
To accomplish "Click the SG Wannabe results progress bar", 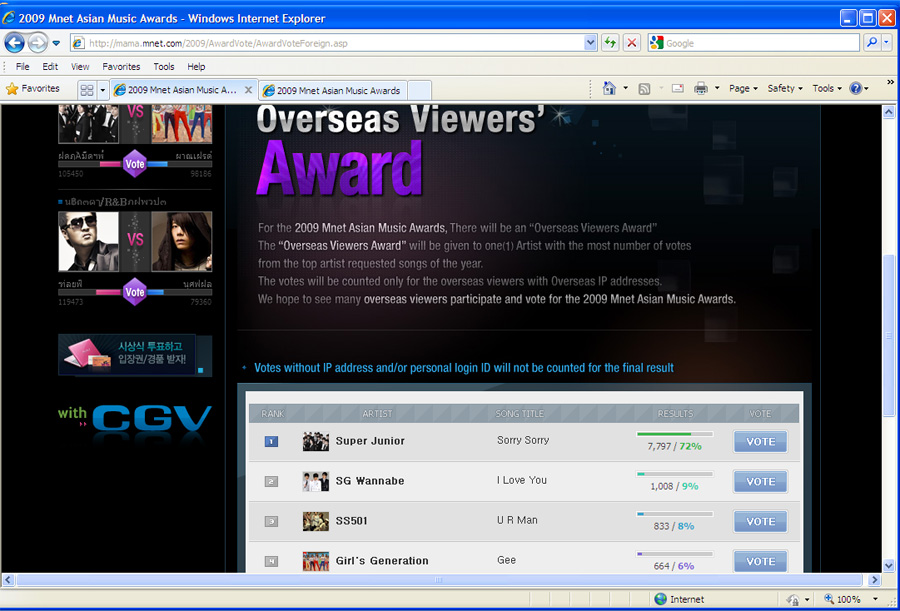I will coord(674,474).
